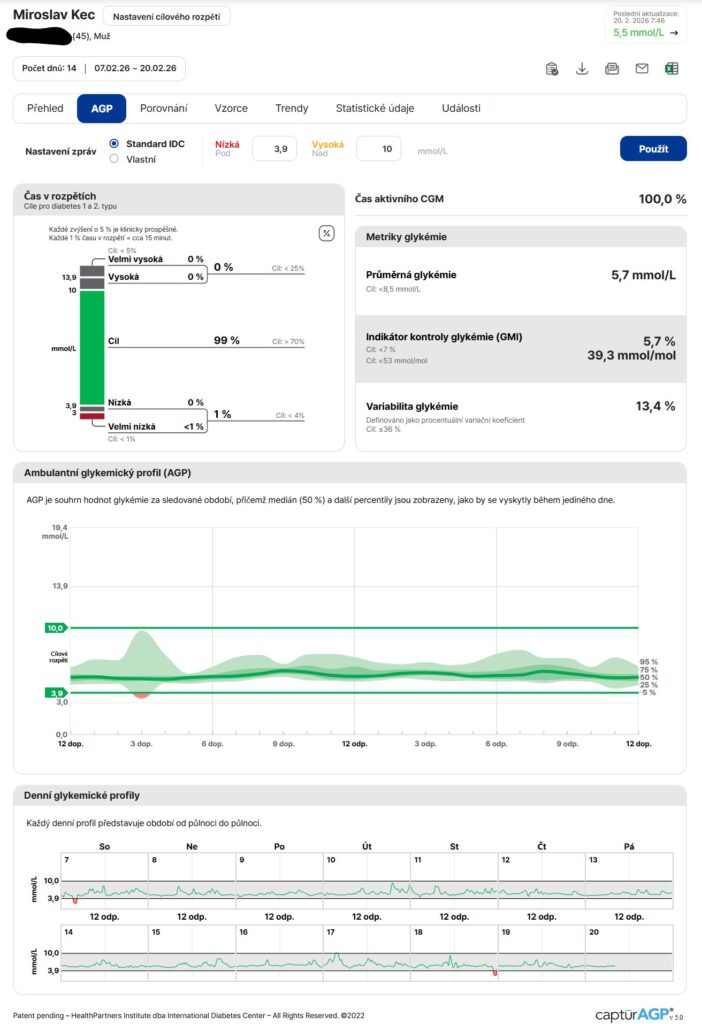Image resolution: width=702 pixels, height=1024 pixels.
Task: Click the clipboard report icon
Action: tap(552, 69)
